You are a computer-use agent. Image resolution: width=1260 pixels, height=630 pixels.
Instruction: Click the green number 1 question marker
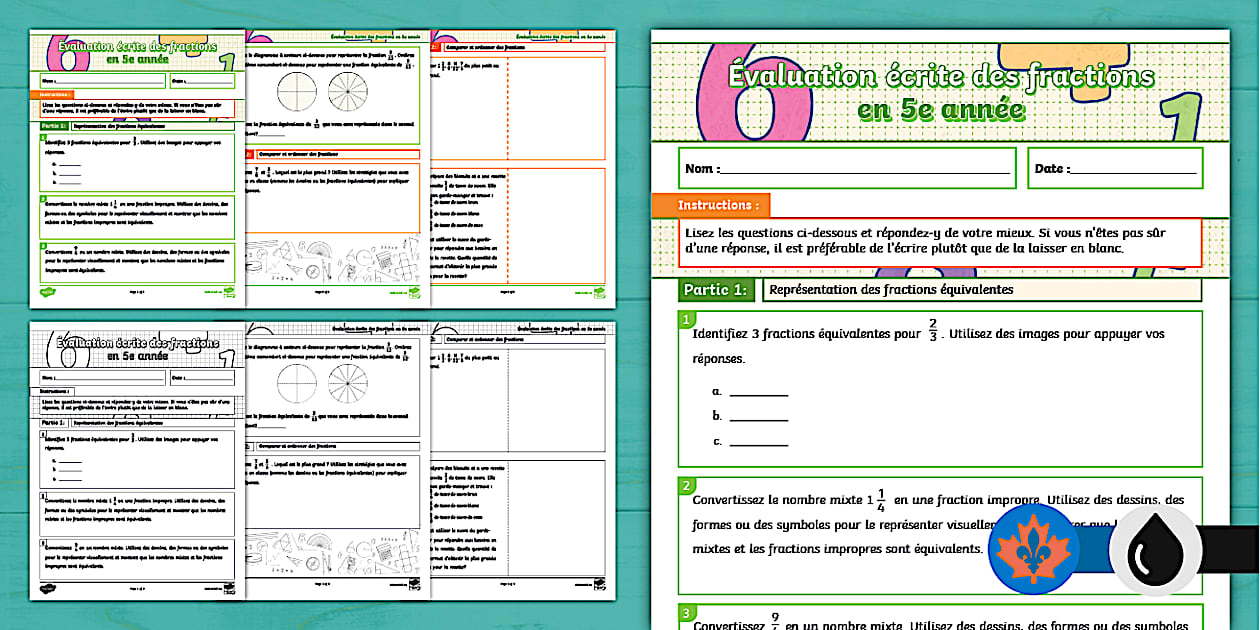[686, 320]
